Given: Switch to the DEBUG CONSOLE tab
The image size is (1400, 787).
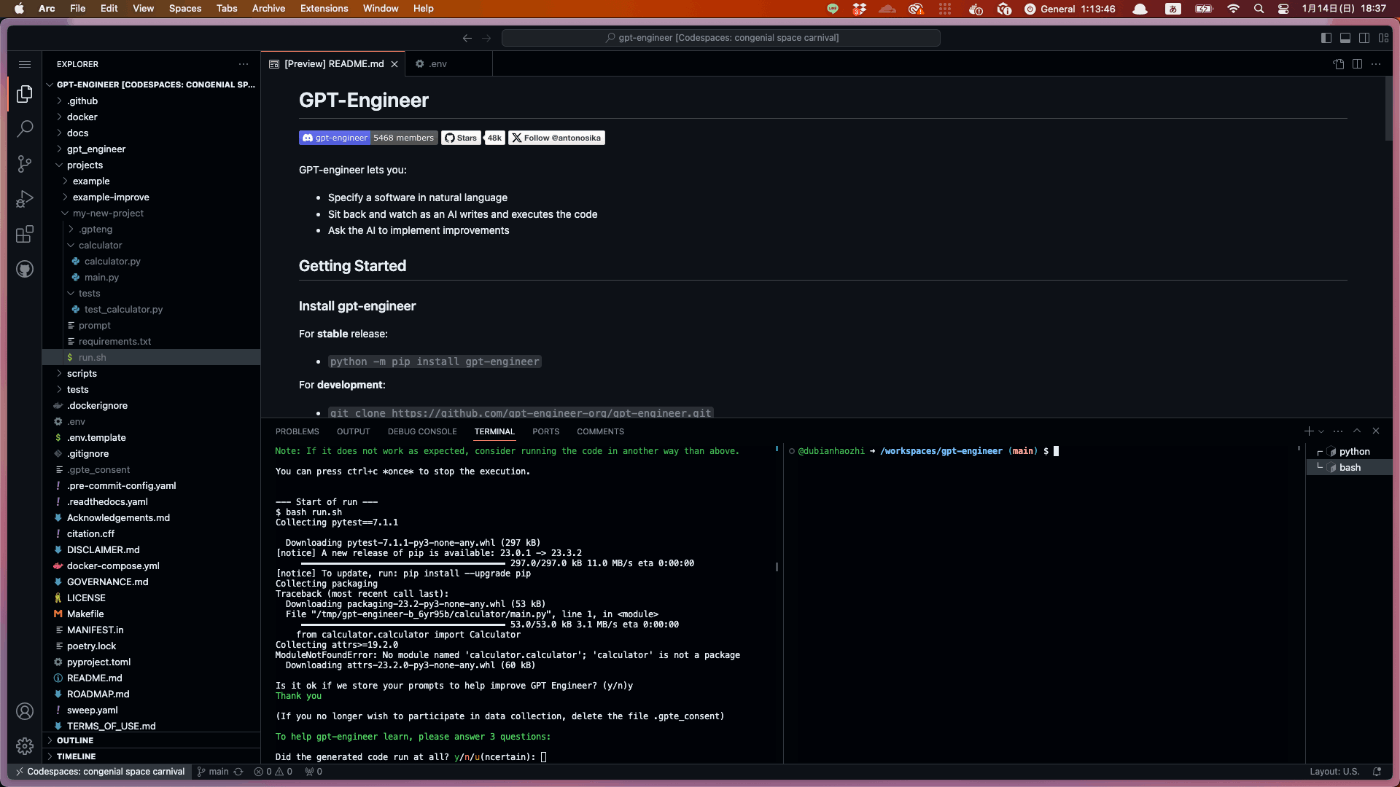Looking at the screenshot, I should pos(422,432).
